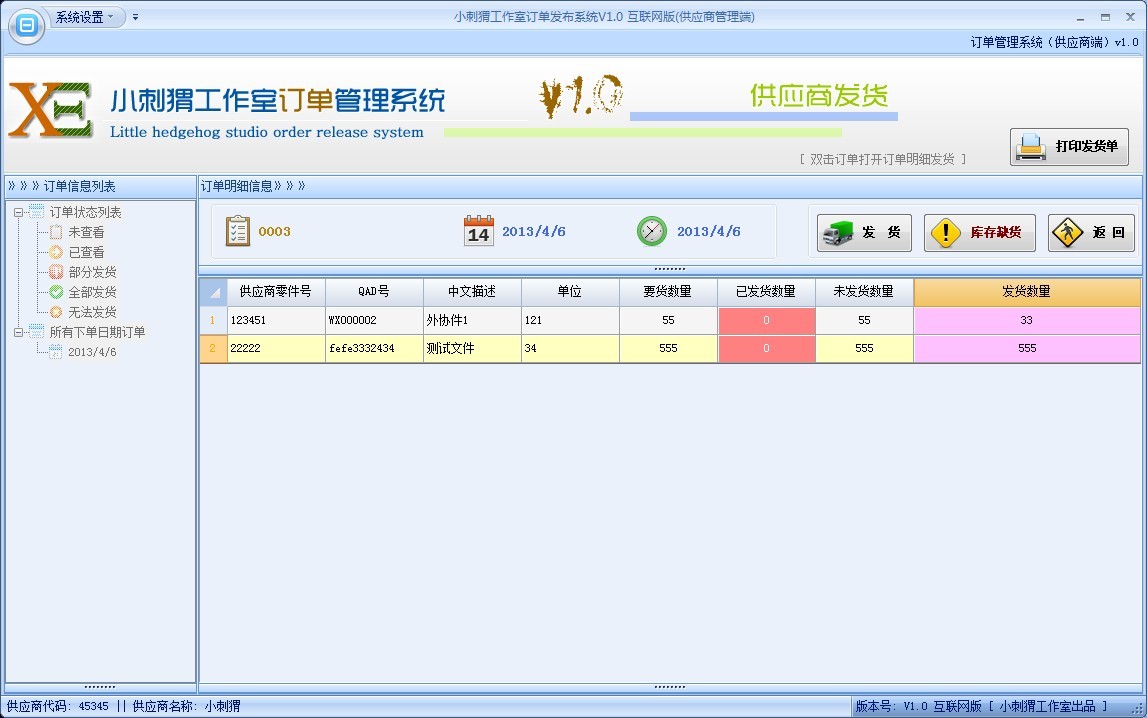Select row header 1 in the grid
1147x718 pixels.
(x=213, y=320)
